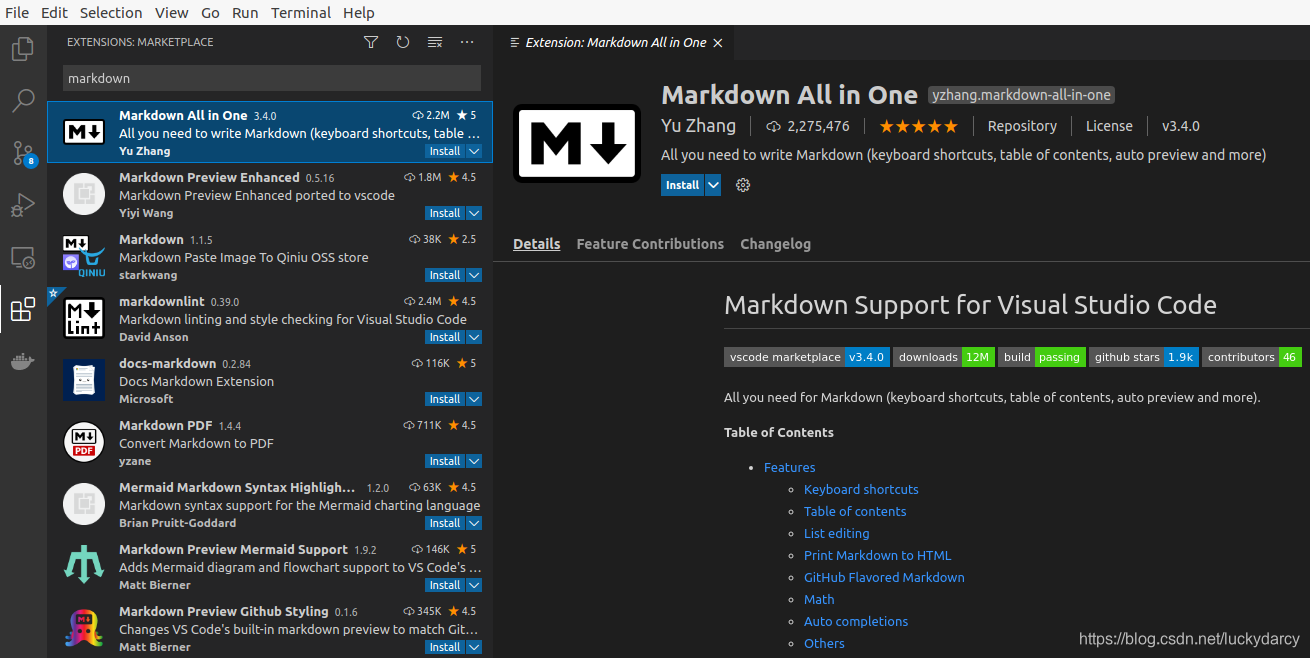Follow the Table of contents link

point(855,511)
